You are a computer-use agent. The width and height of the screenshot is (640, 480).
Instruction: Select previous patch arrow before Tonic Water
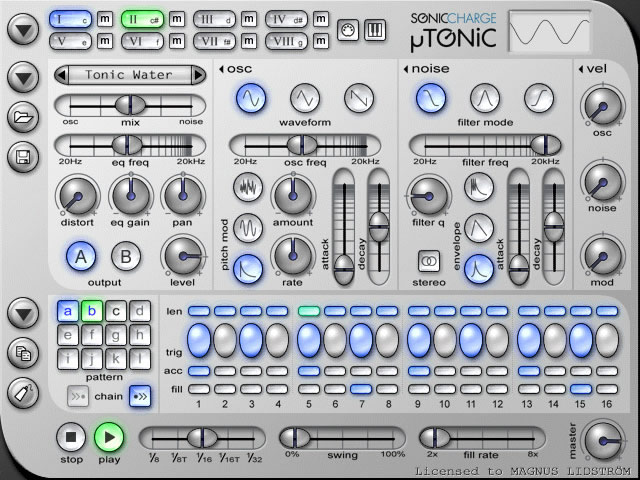(62, 75)
